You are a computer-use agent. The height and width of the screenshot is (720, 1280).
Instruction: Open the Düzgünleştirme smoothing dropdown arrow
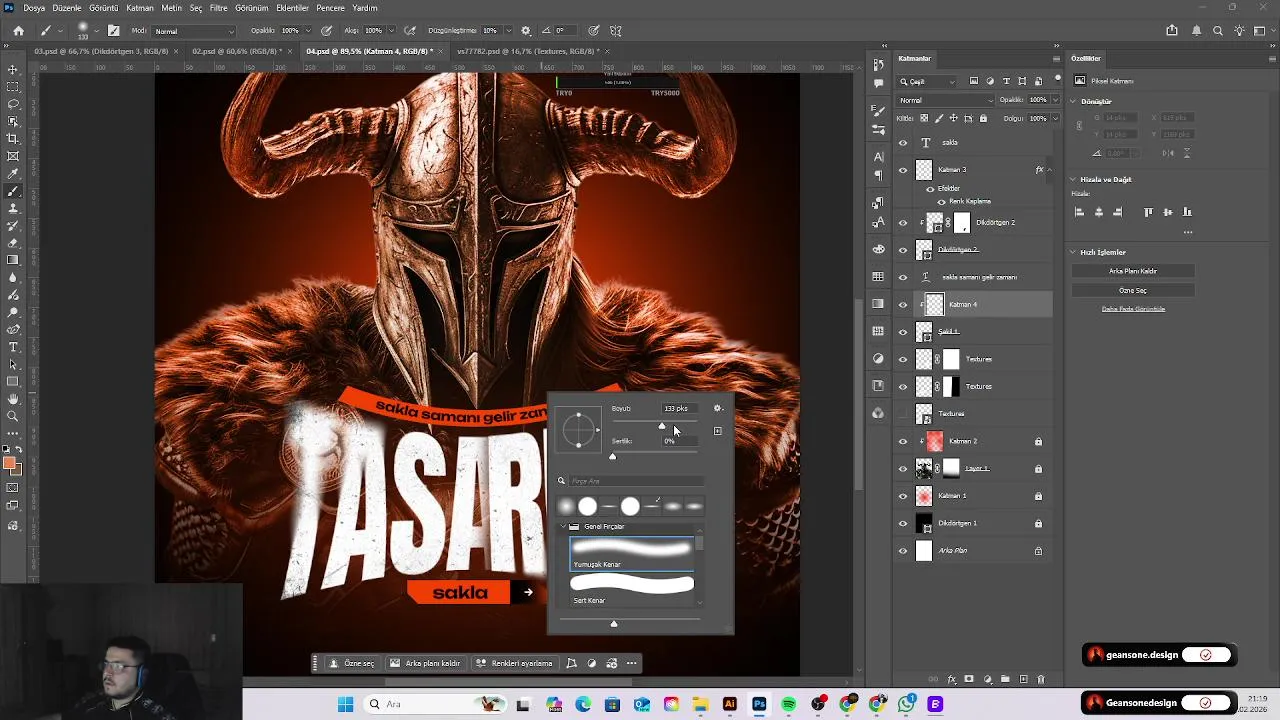coord(506,31)
